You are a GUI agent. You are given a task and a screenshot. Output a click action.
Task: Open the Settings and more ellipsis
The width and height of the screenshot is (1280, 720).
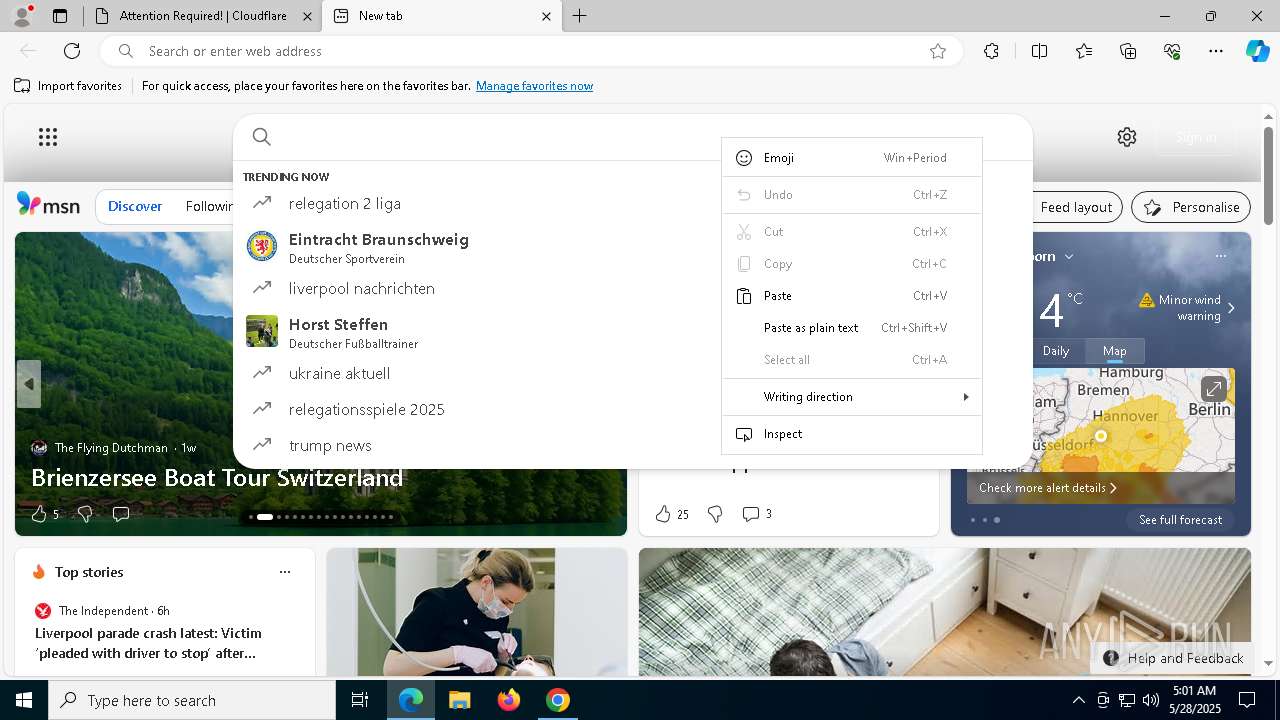(x=1216, y=51)
